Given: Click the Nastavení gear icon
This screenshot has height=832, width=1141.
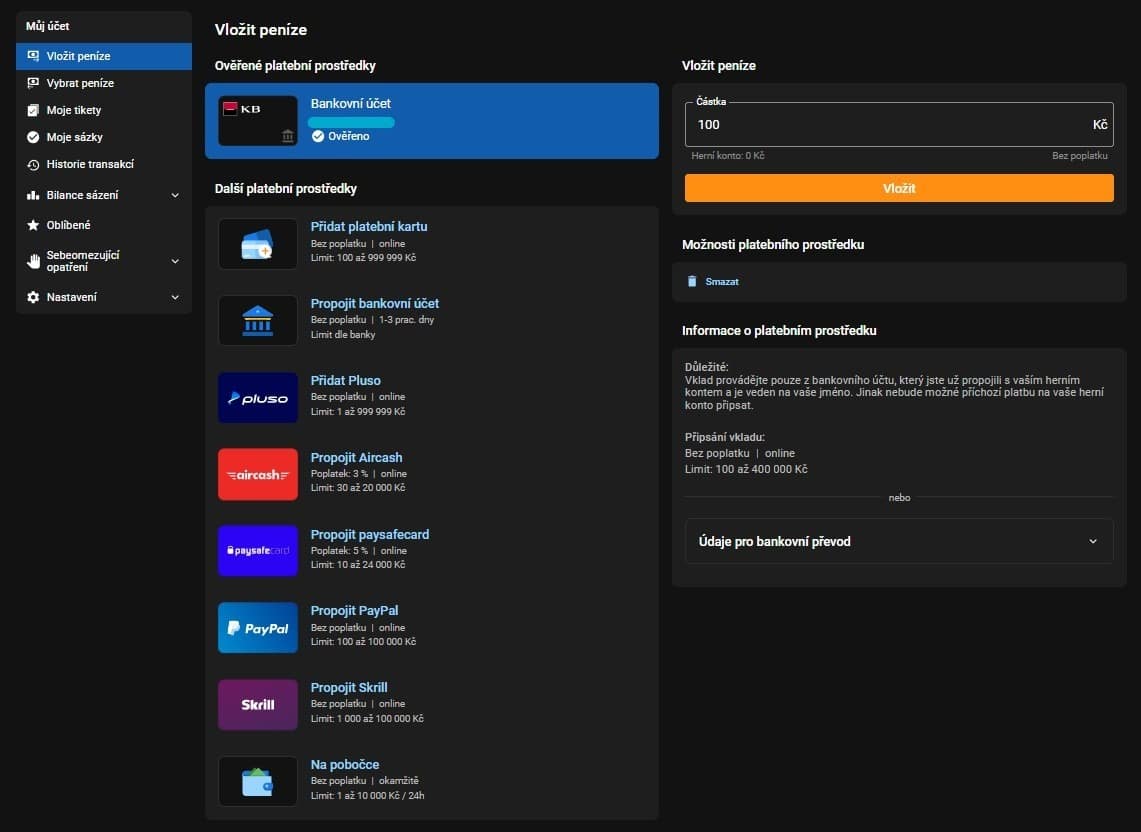Looking at the screenshot, I should (33, 297).
